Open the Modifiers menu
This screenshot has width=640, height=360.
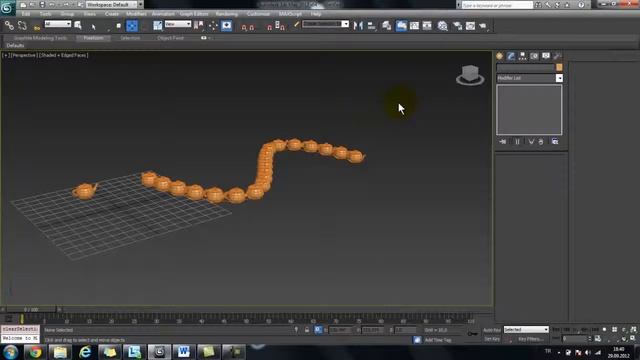pos(136,14)
